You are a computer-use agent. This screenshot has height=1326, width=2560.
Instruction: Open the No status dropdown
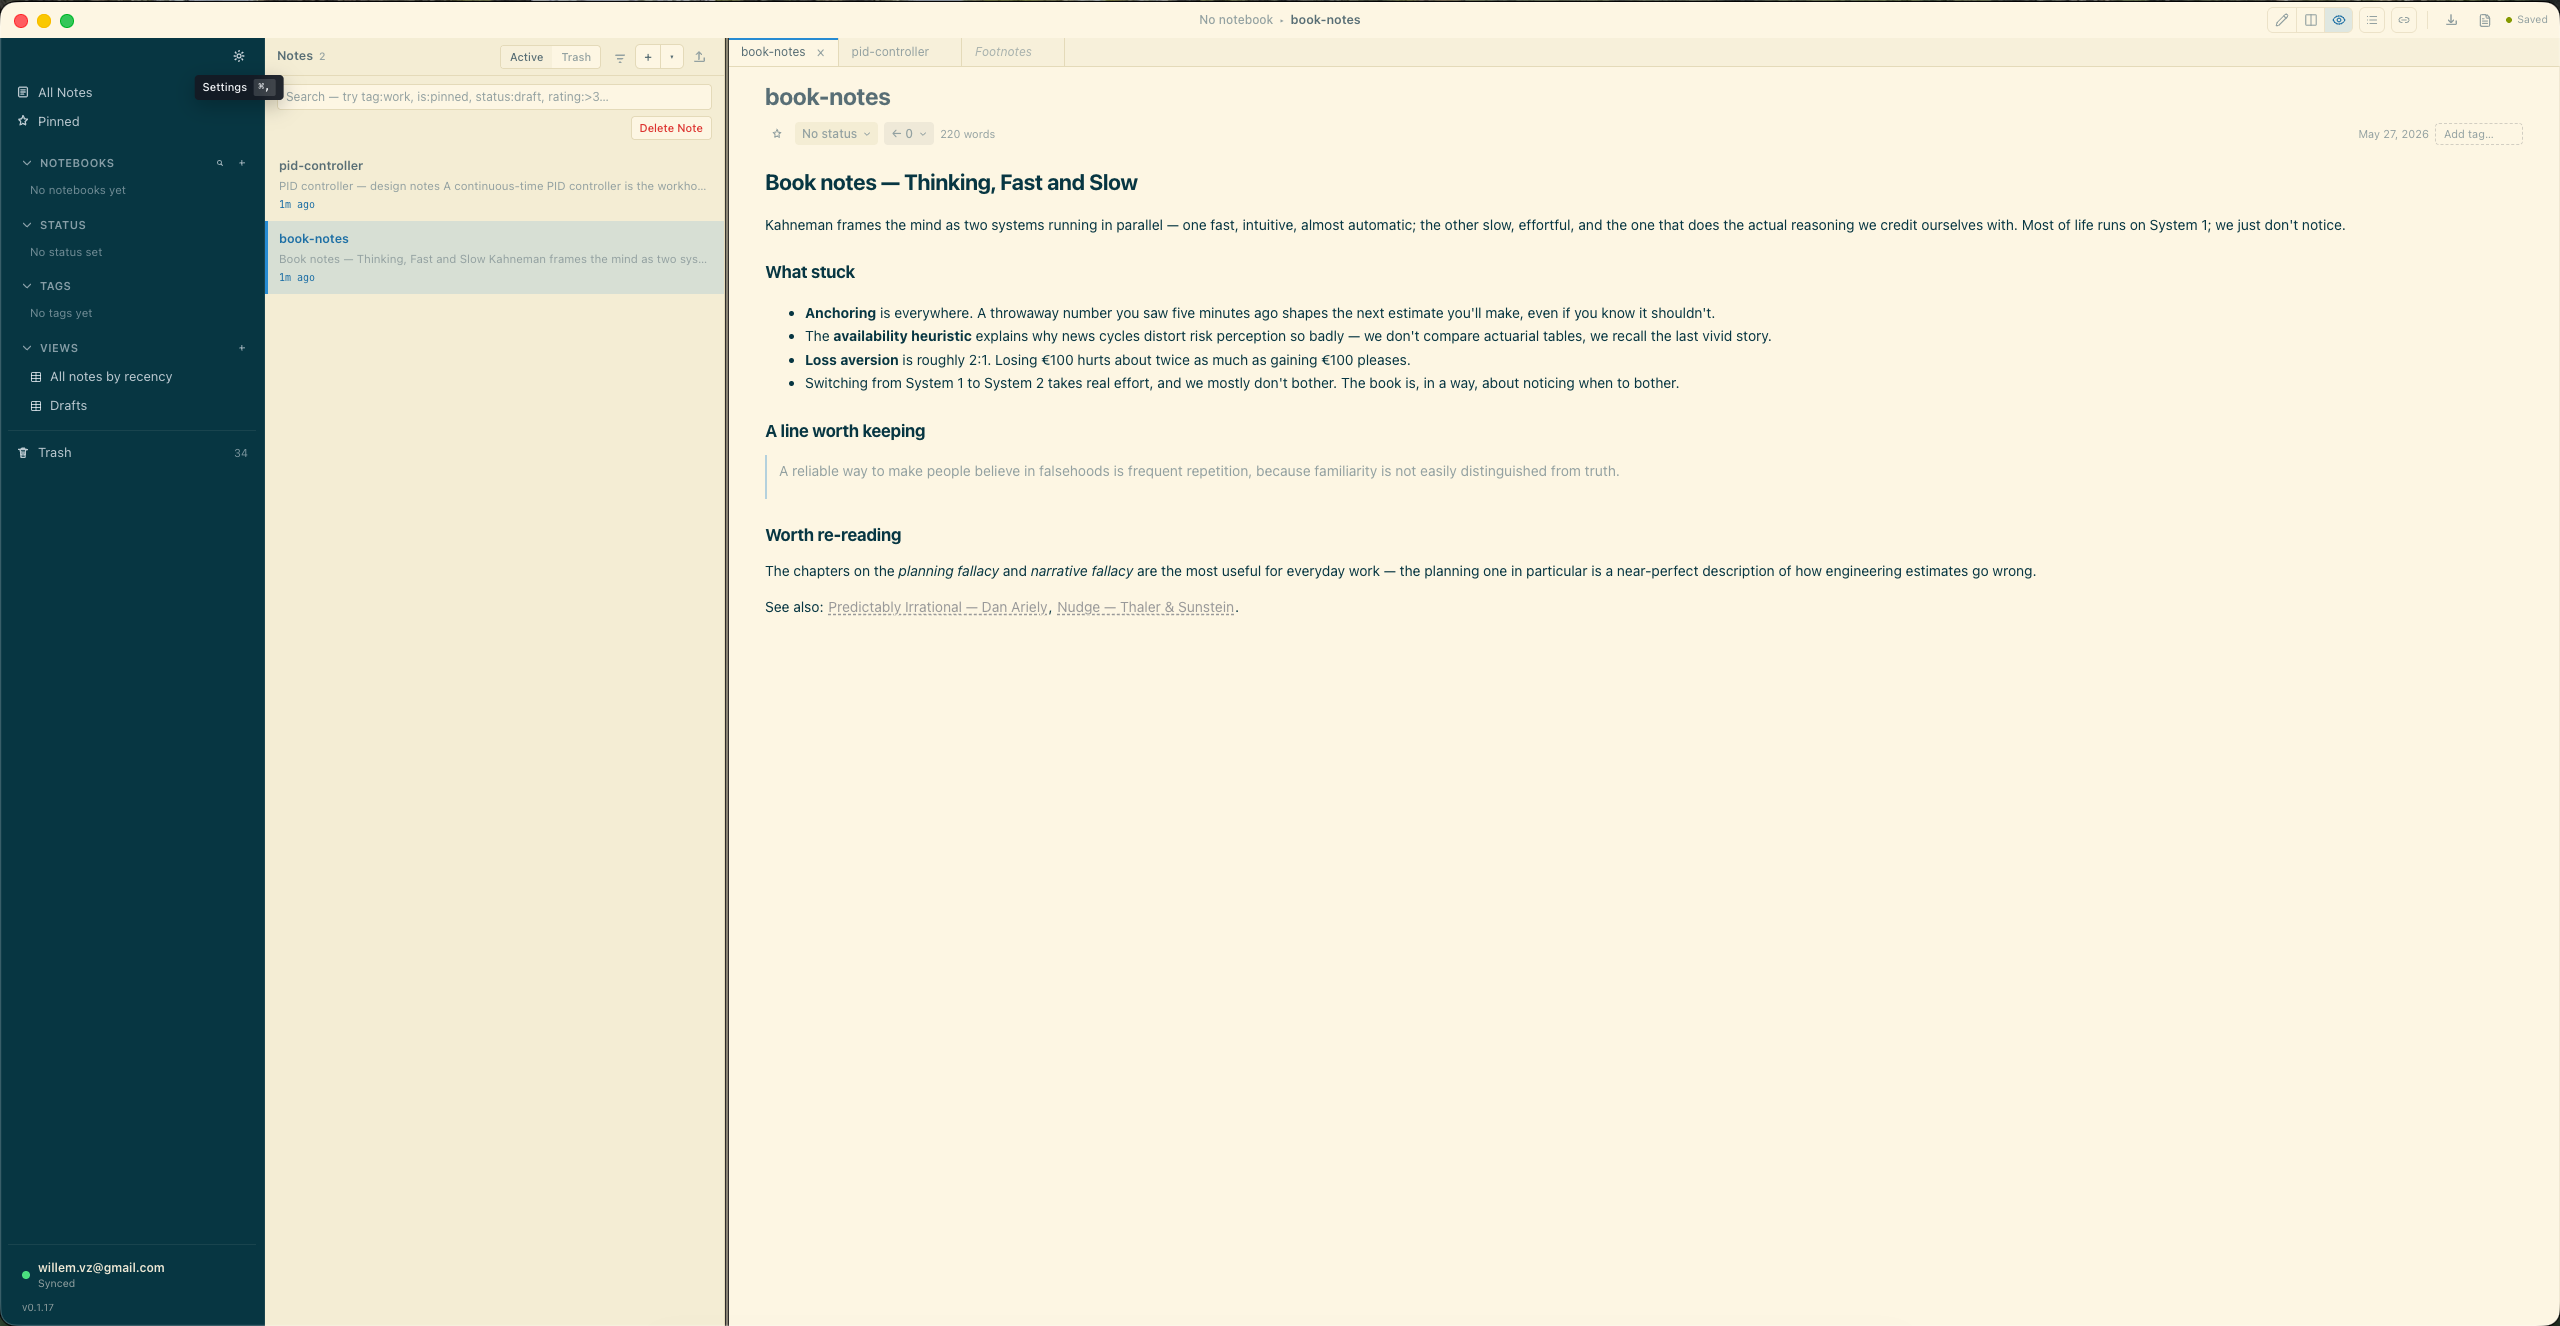[x=836, y=134]
